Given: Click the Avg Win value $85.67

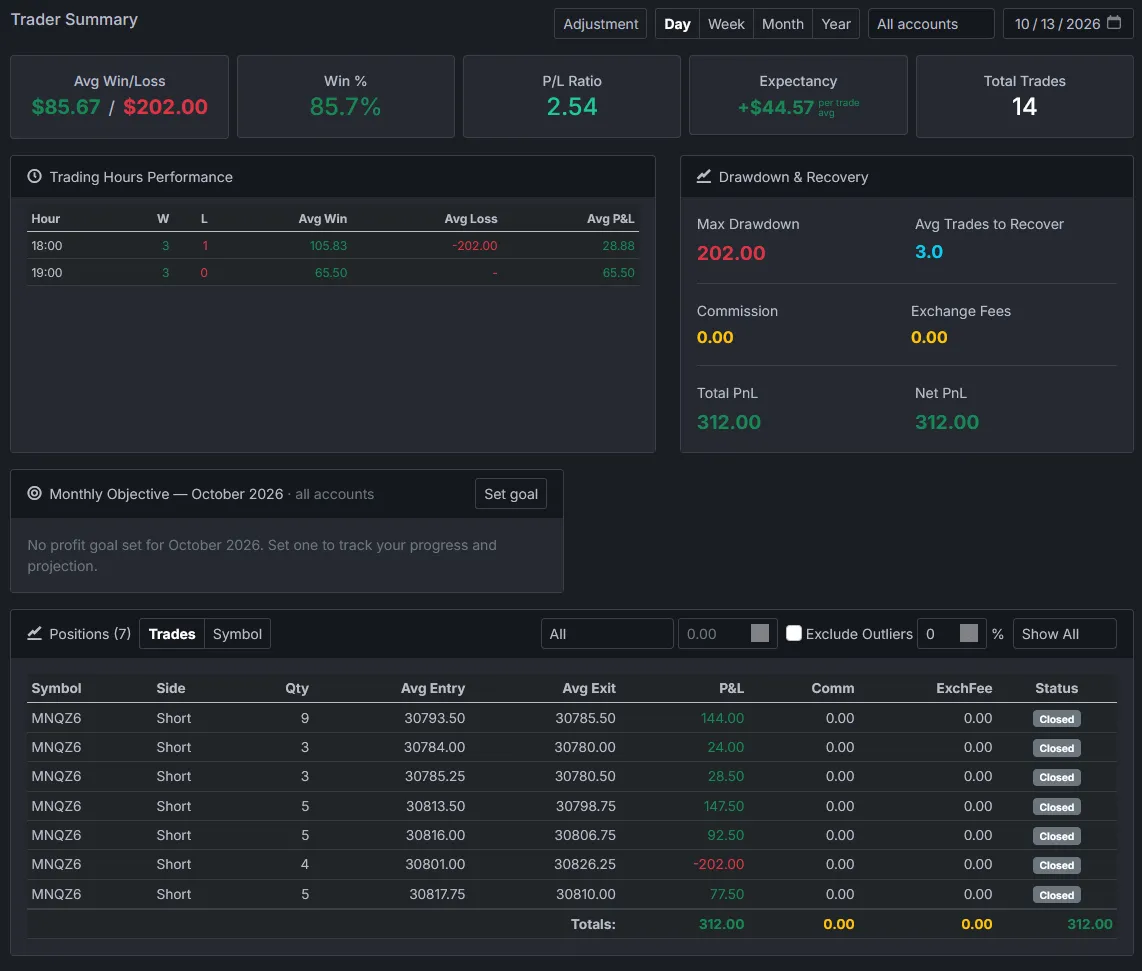Looking at the screenshot, I should (66, 107).
